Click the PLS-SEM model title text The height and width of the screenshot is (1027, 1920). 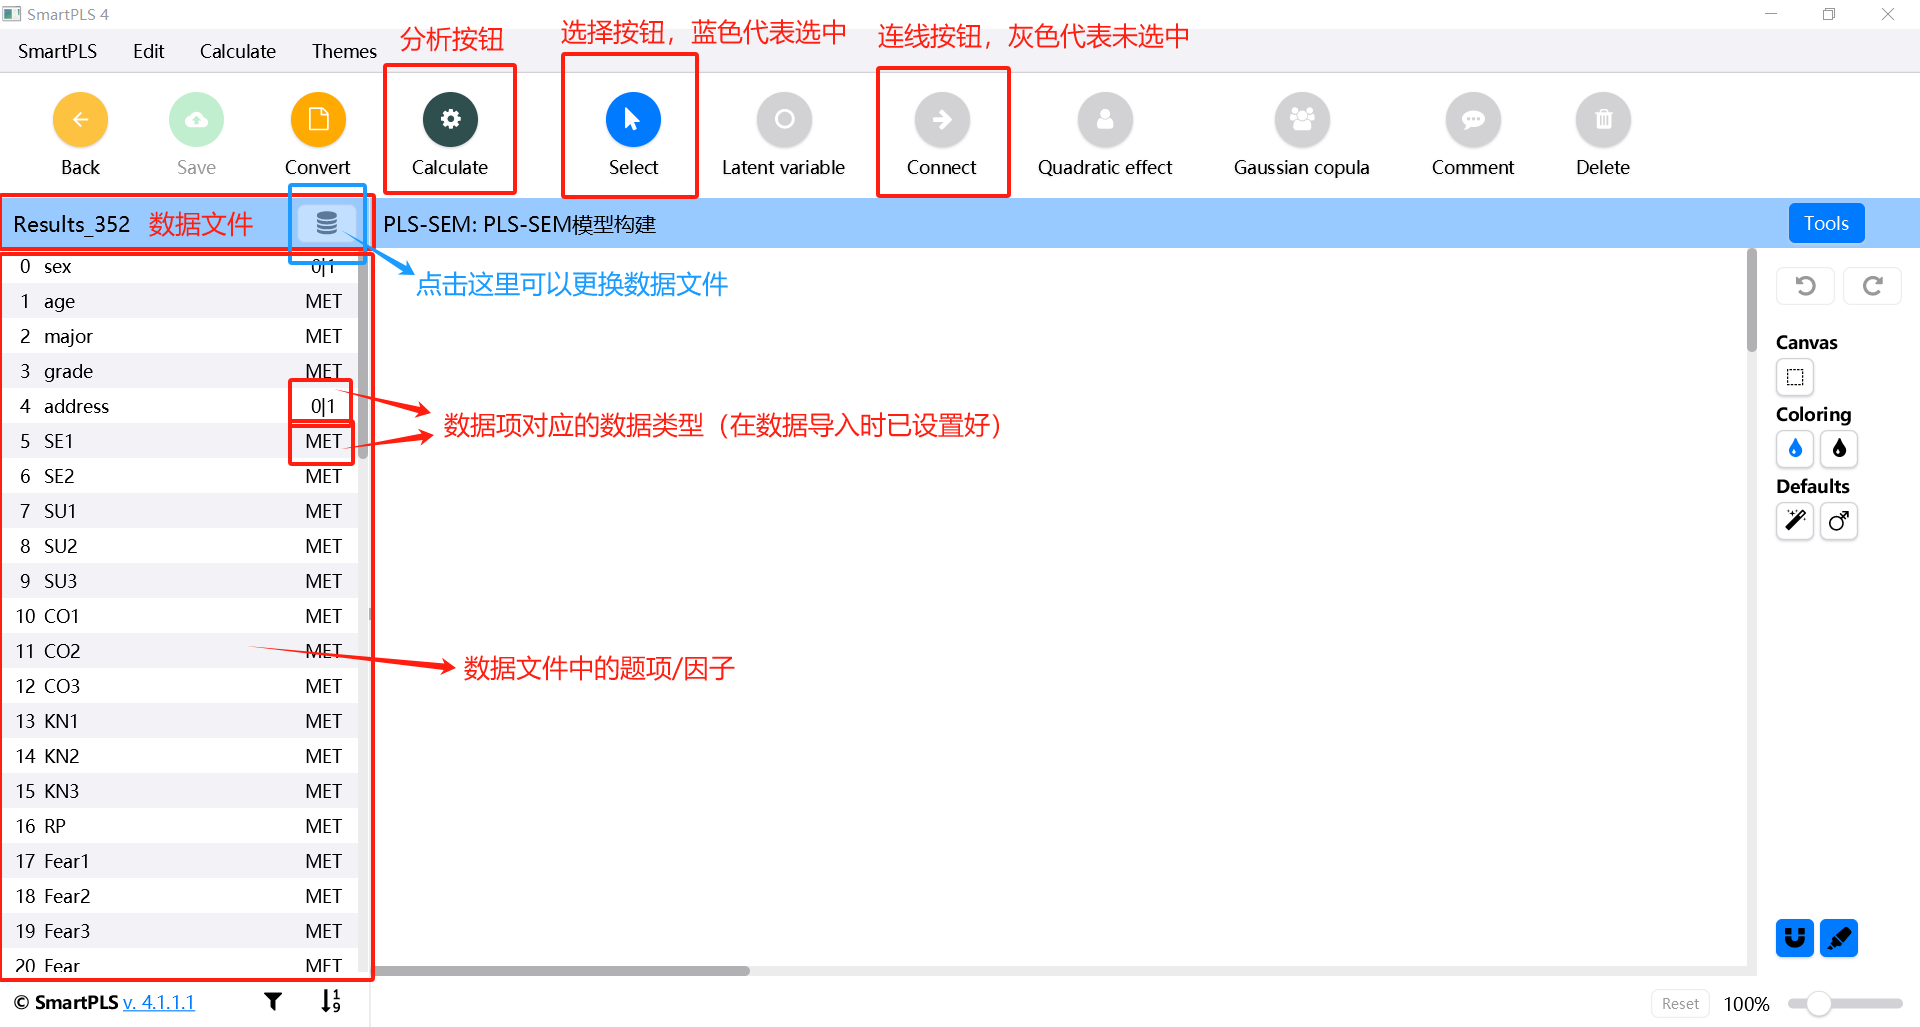point(519,224)
